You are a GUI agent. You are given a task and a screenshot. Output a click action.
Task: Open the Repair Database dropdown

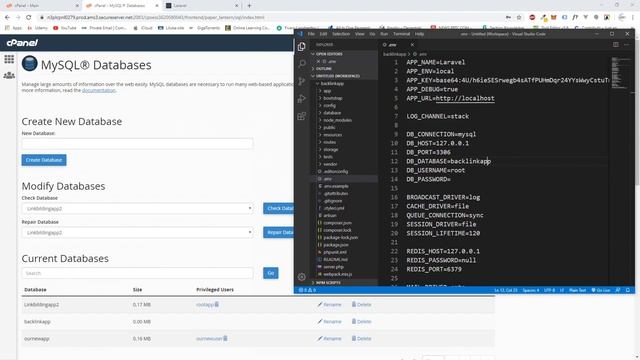pos(137,233)
